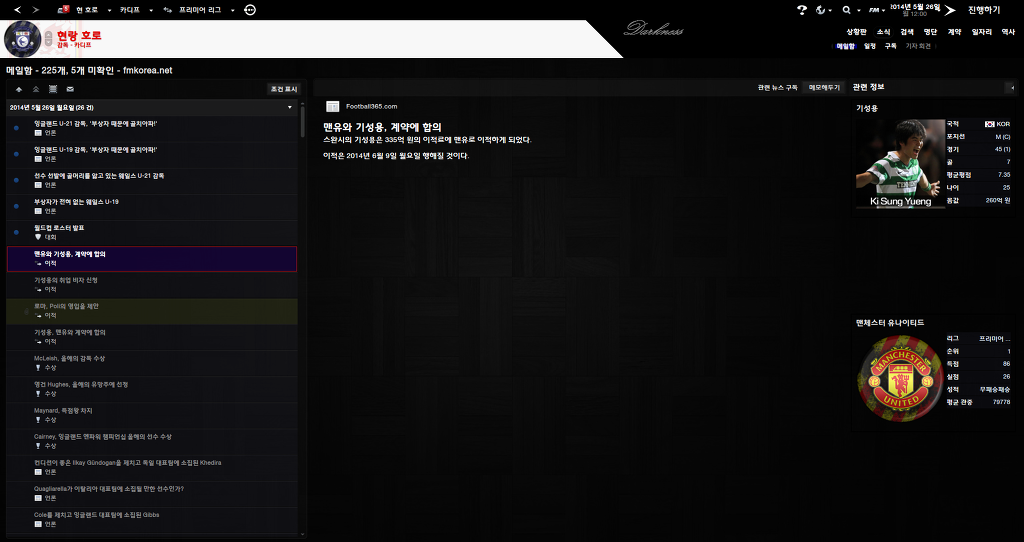
Task: Open mail 로마, Polli의 영입을 제안
Action: pyautogui.click(x=152, y=311)
